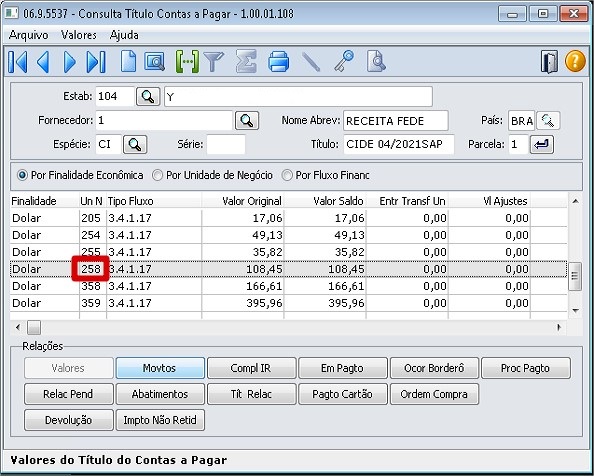This screenshot has height=476, width=594.
Task: Open Em Pagto relation
Action: pyautogui.click(x=343, y=368)
